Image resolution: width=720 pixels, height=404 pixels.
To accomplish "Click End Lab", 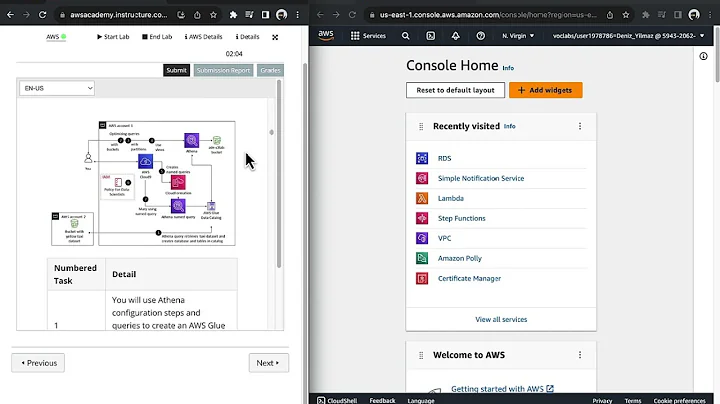I will (157, 37).
